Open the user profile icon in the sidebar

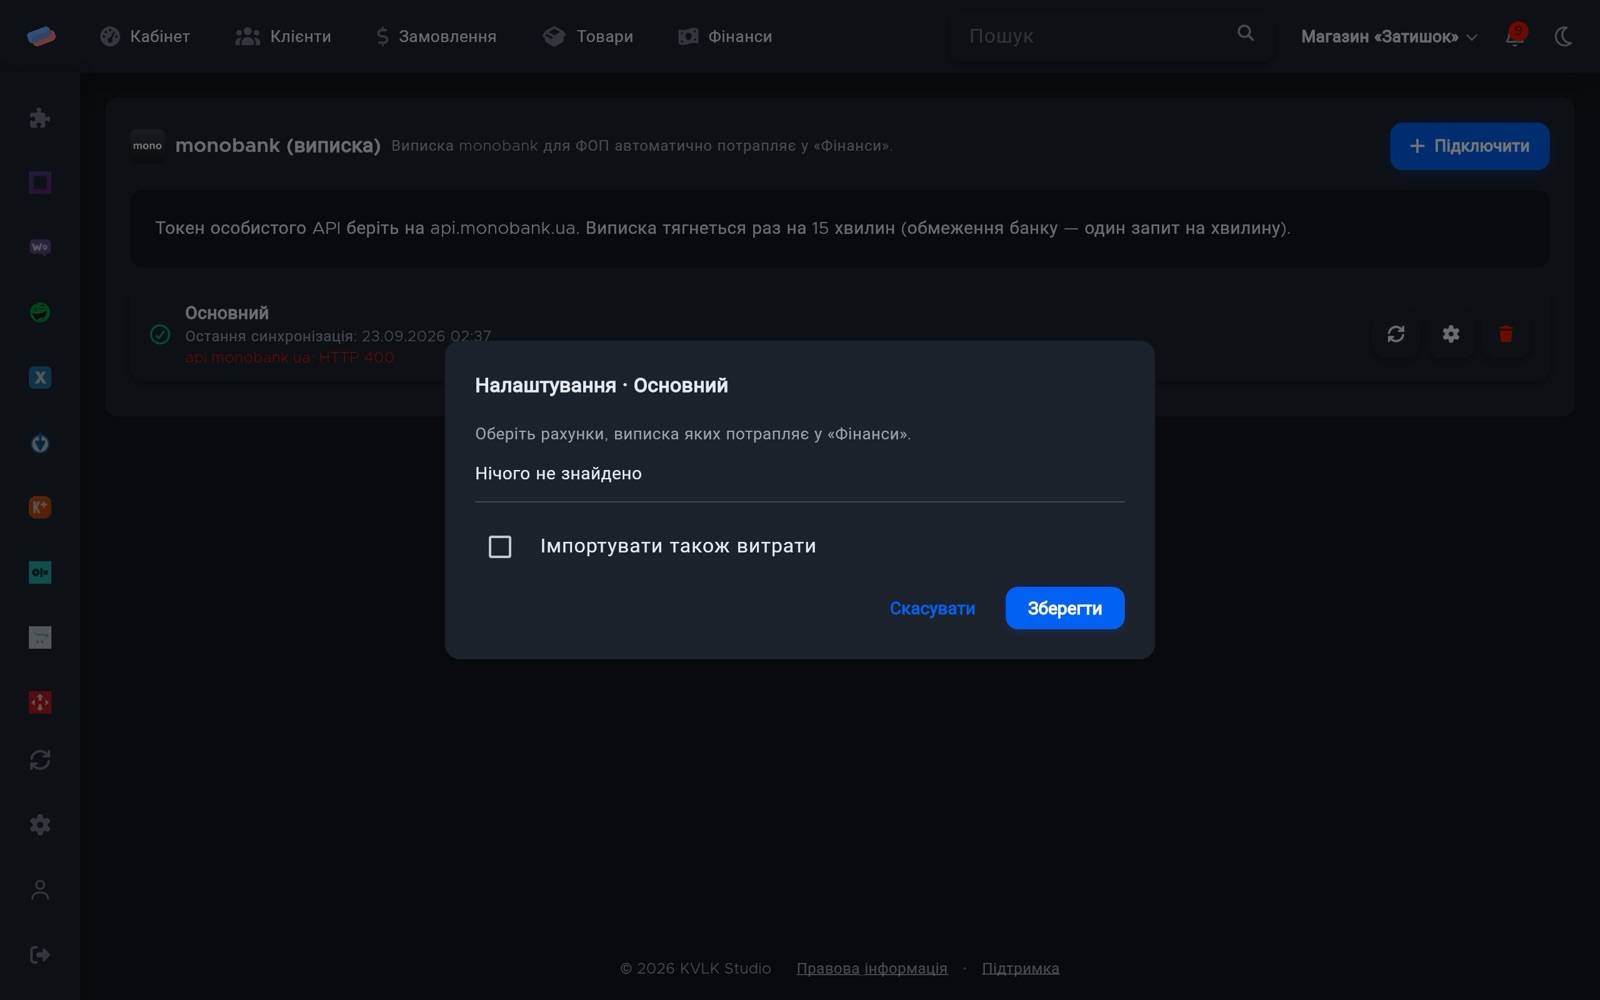[x=40, y=890]
